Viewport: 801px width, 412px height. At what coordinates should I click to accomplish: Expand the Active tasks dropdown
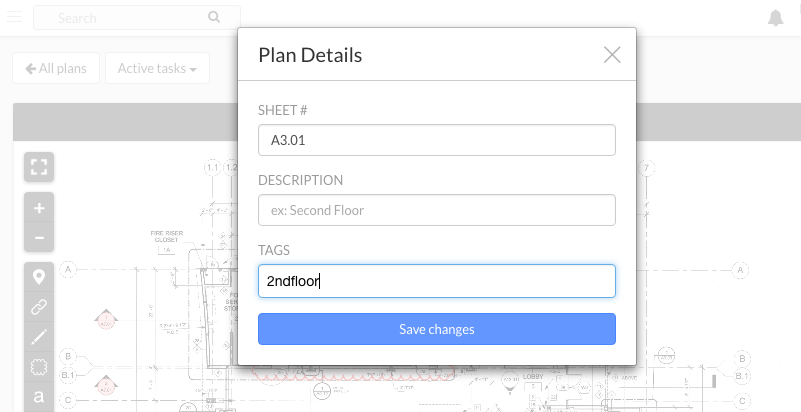tap(157, 68)
